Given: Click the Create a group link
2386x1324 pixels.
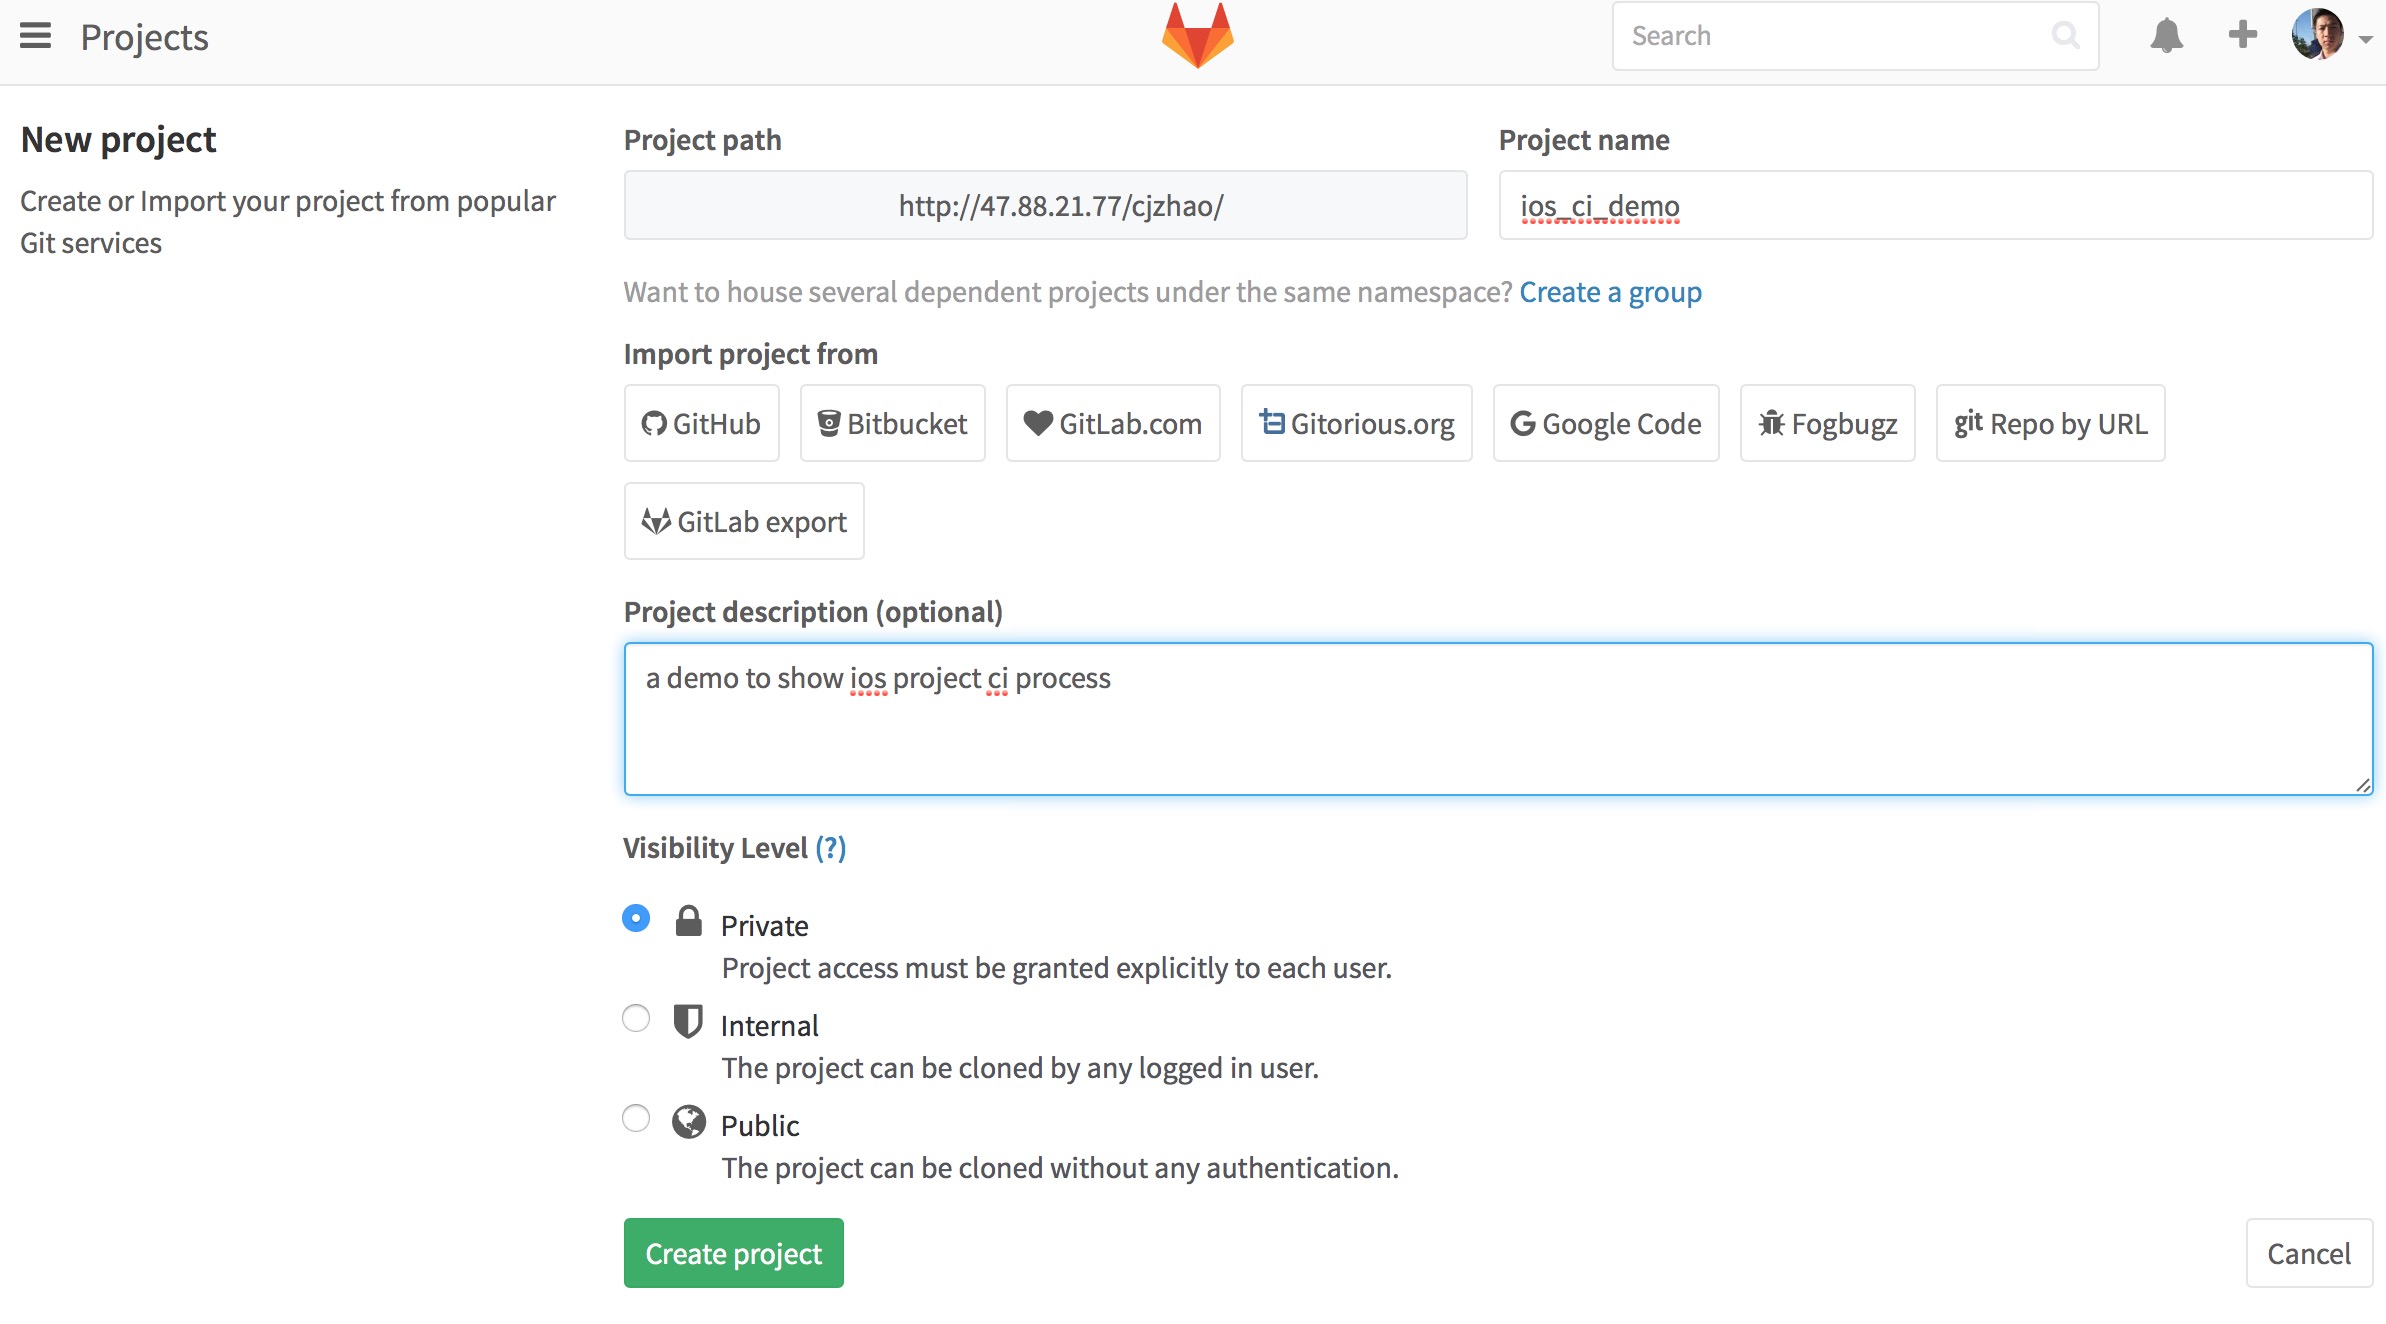Looking at the screenshot, I should pyautogui.click(x=1609, y=291).
